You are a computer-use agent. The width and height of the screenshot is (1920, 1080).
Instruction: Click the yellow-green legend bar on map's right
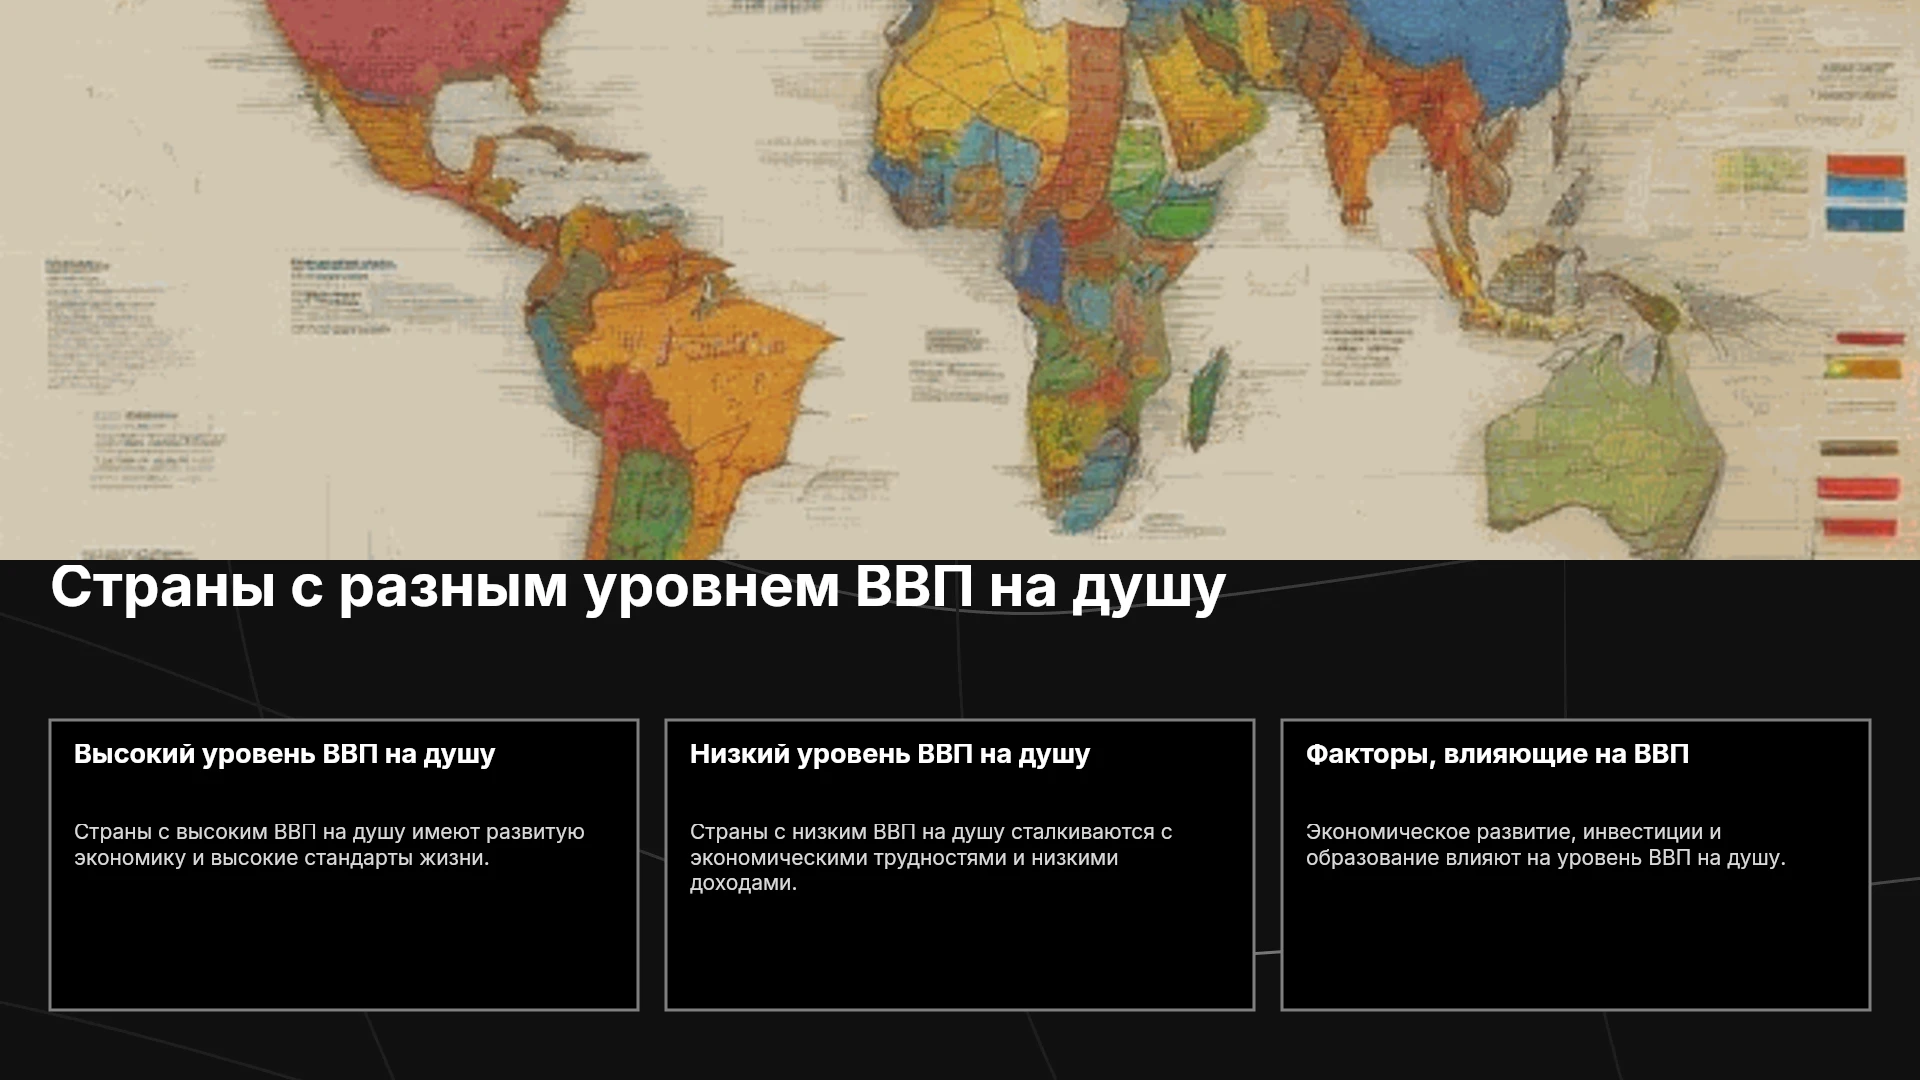point(1861,369)
